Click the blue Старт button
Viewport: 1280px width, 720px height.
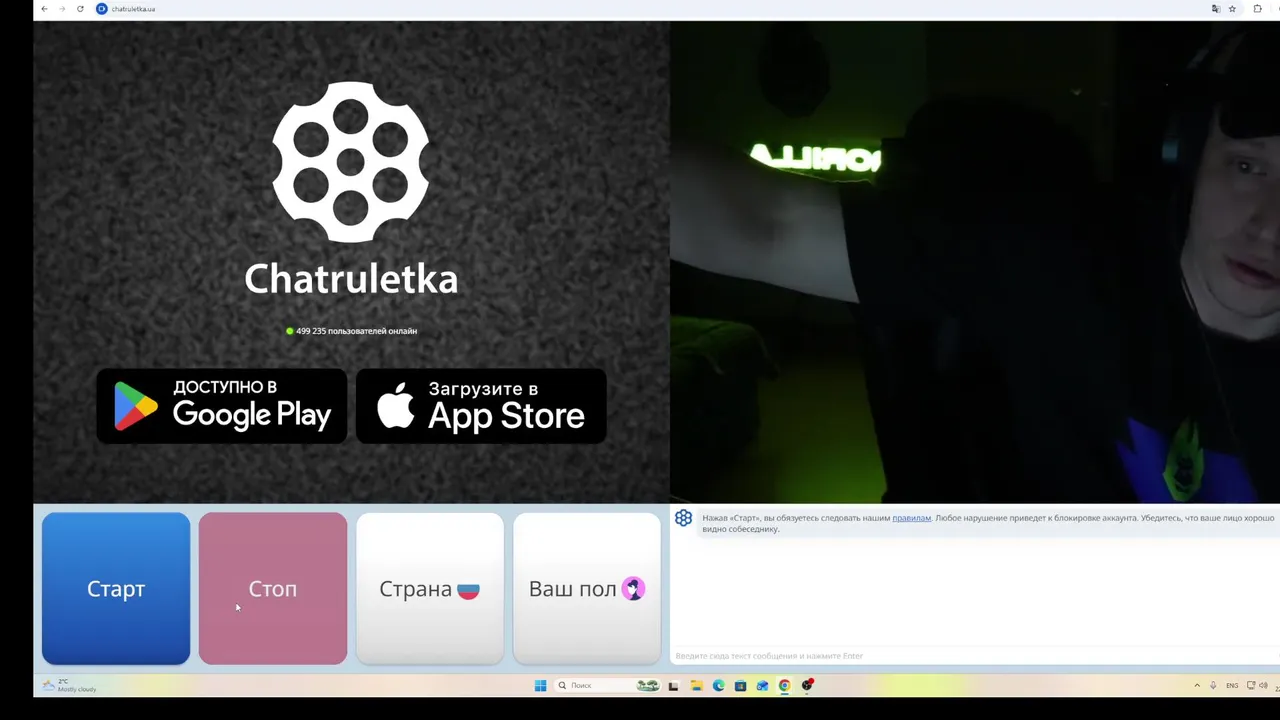(x=116, y=589)
